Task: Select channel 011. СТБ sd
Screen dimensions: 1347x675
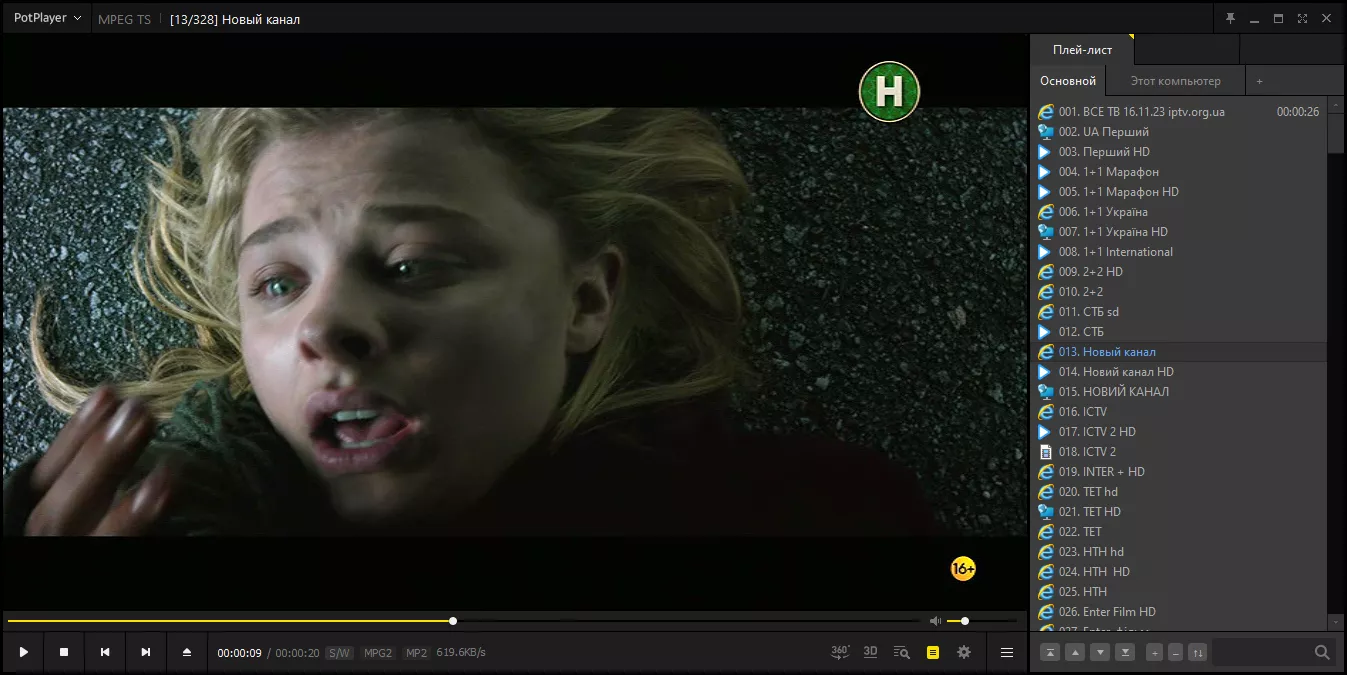Action: click(x=1179, y=312)
